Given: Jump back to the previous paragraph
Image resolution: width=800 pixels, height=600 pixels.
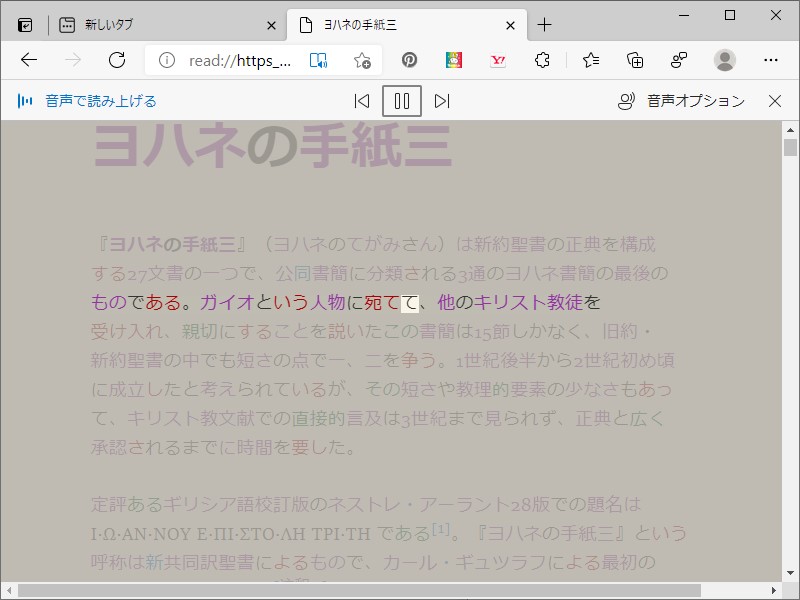Looking at the screenshot, I should (x=362, y=101).
